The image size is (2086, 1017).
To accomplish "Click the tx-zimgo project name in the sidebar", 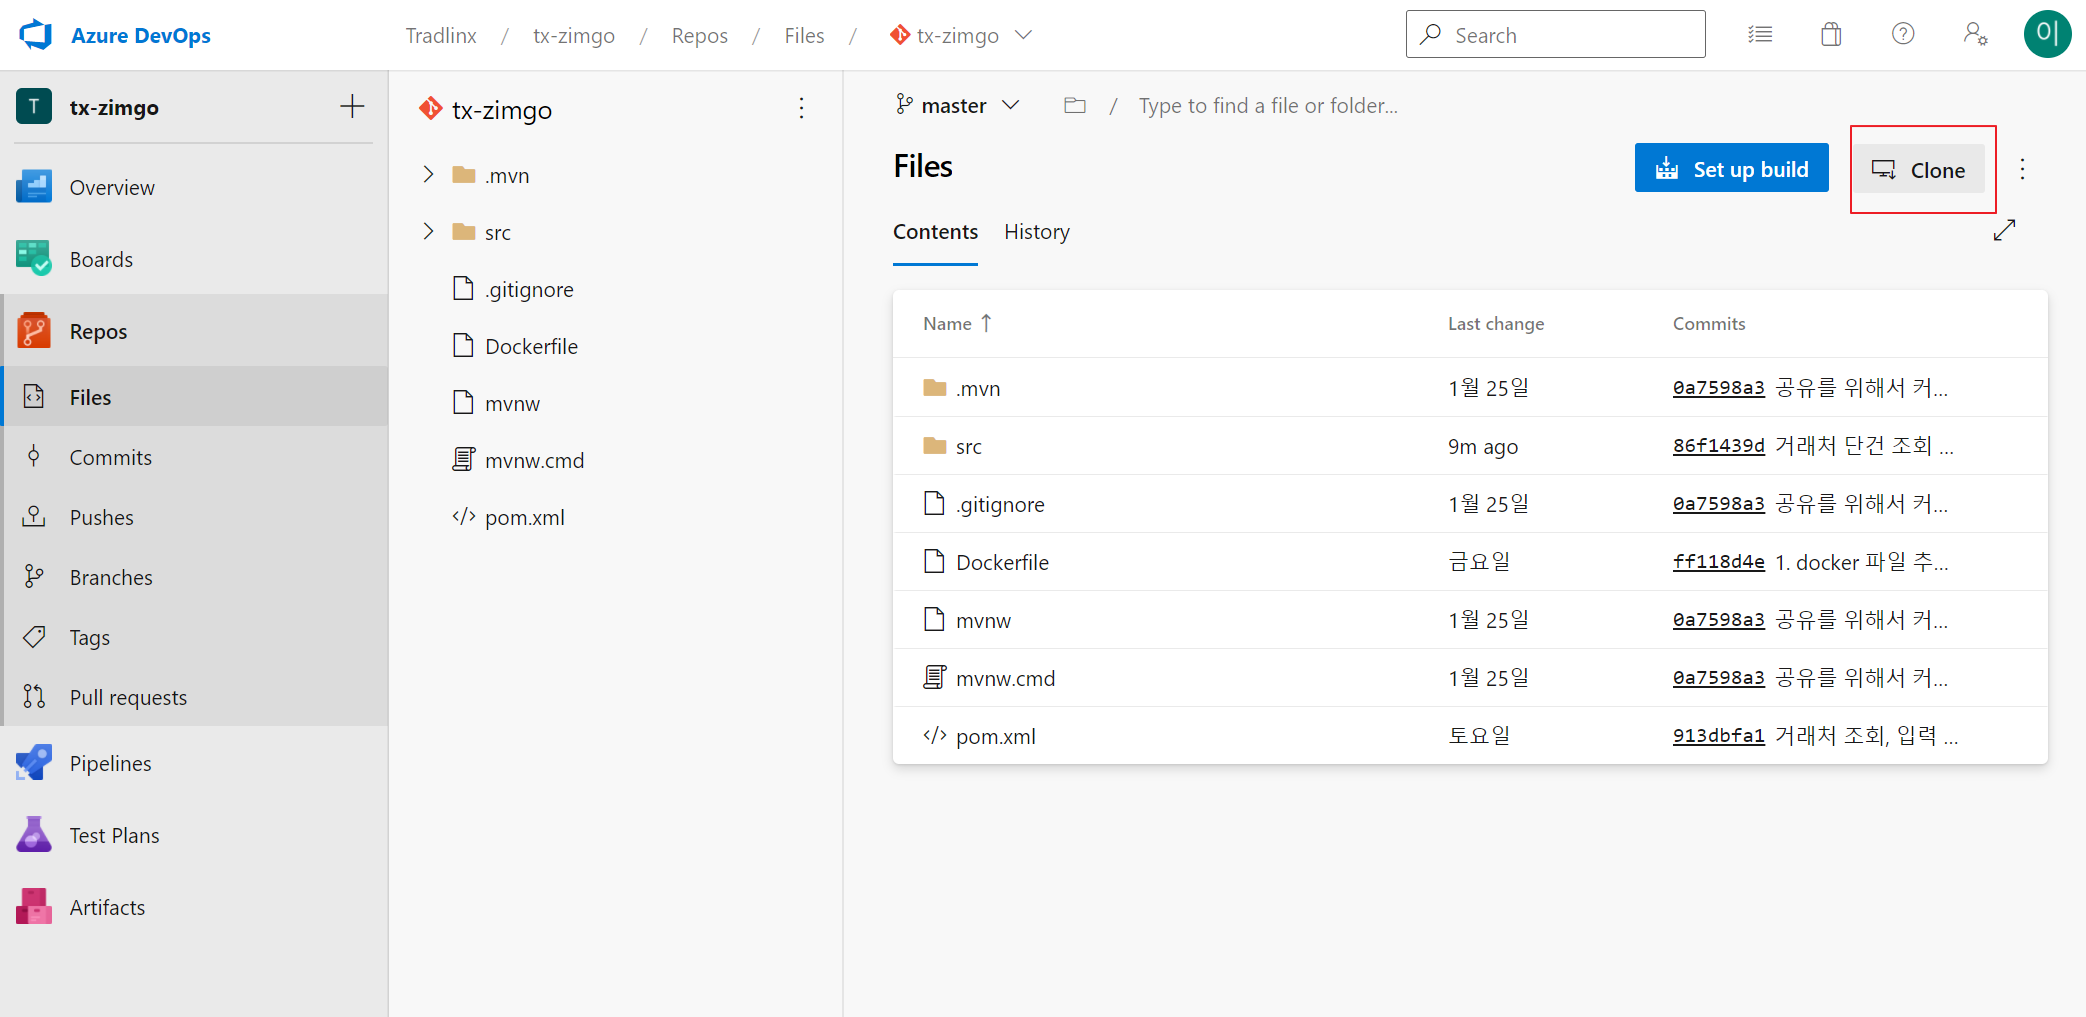I will click(114, 107).
